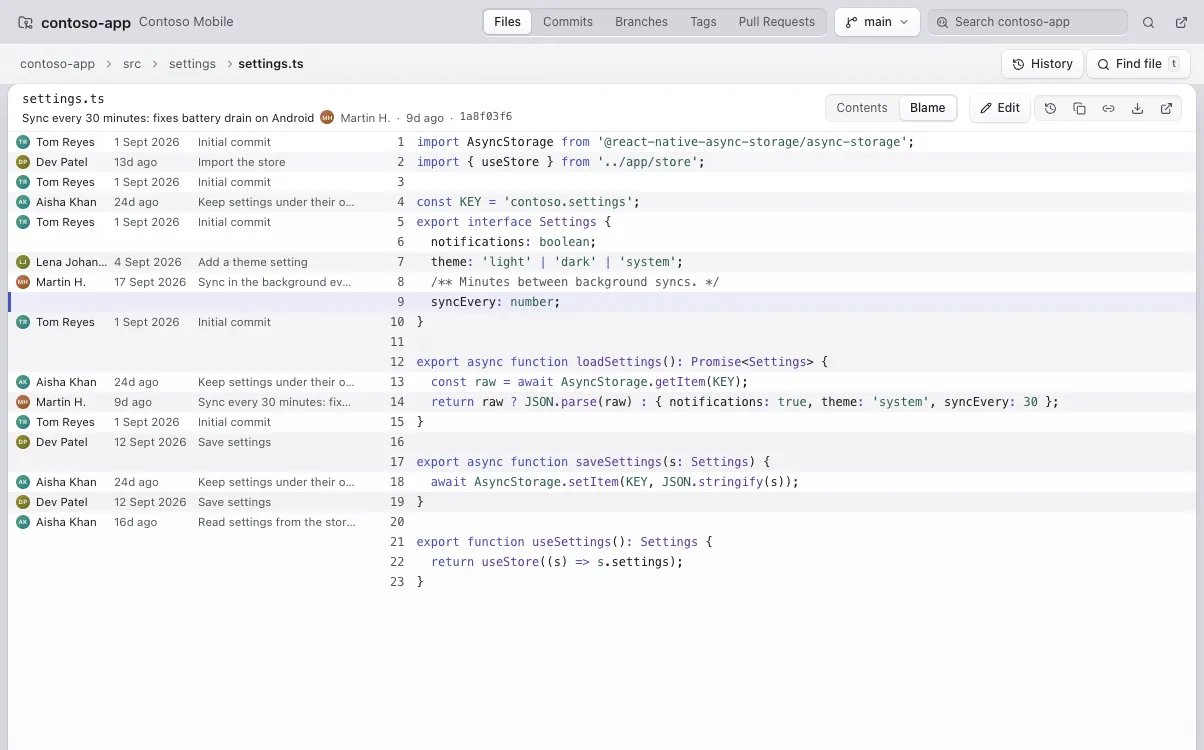Click the search magnifier icon in top bar
1204x750 pixels.
click(1149, 22)
